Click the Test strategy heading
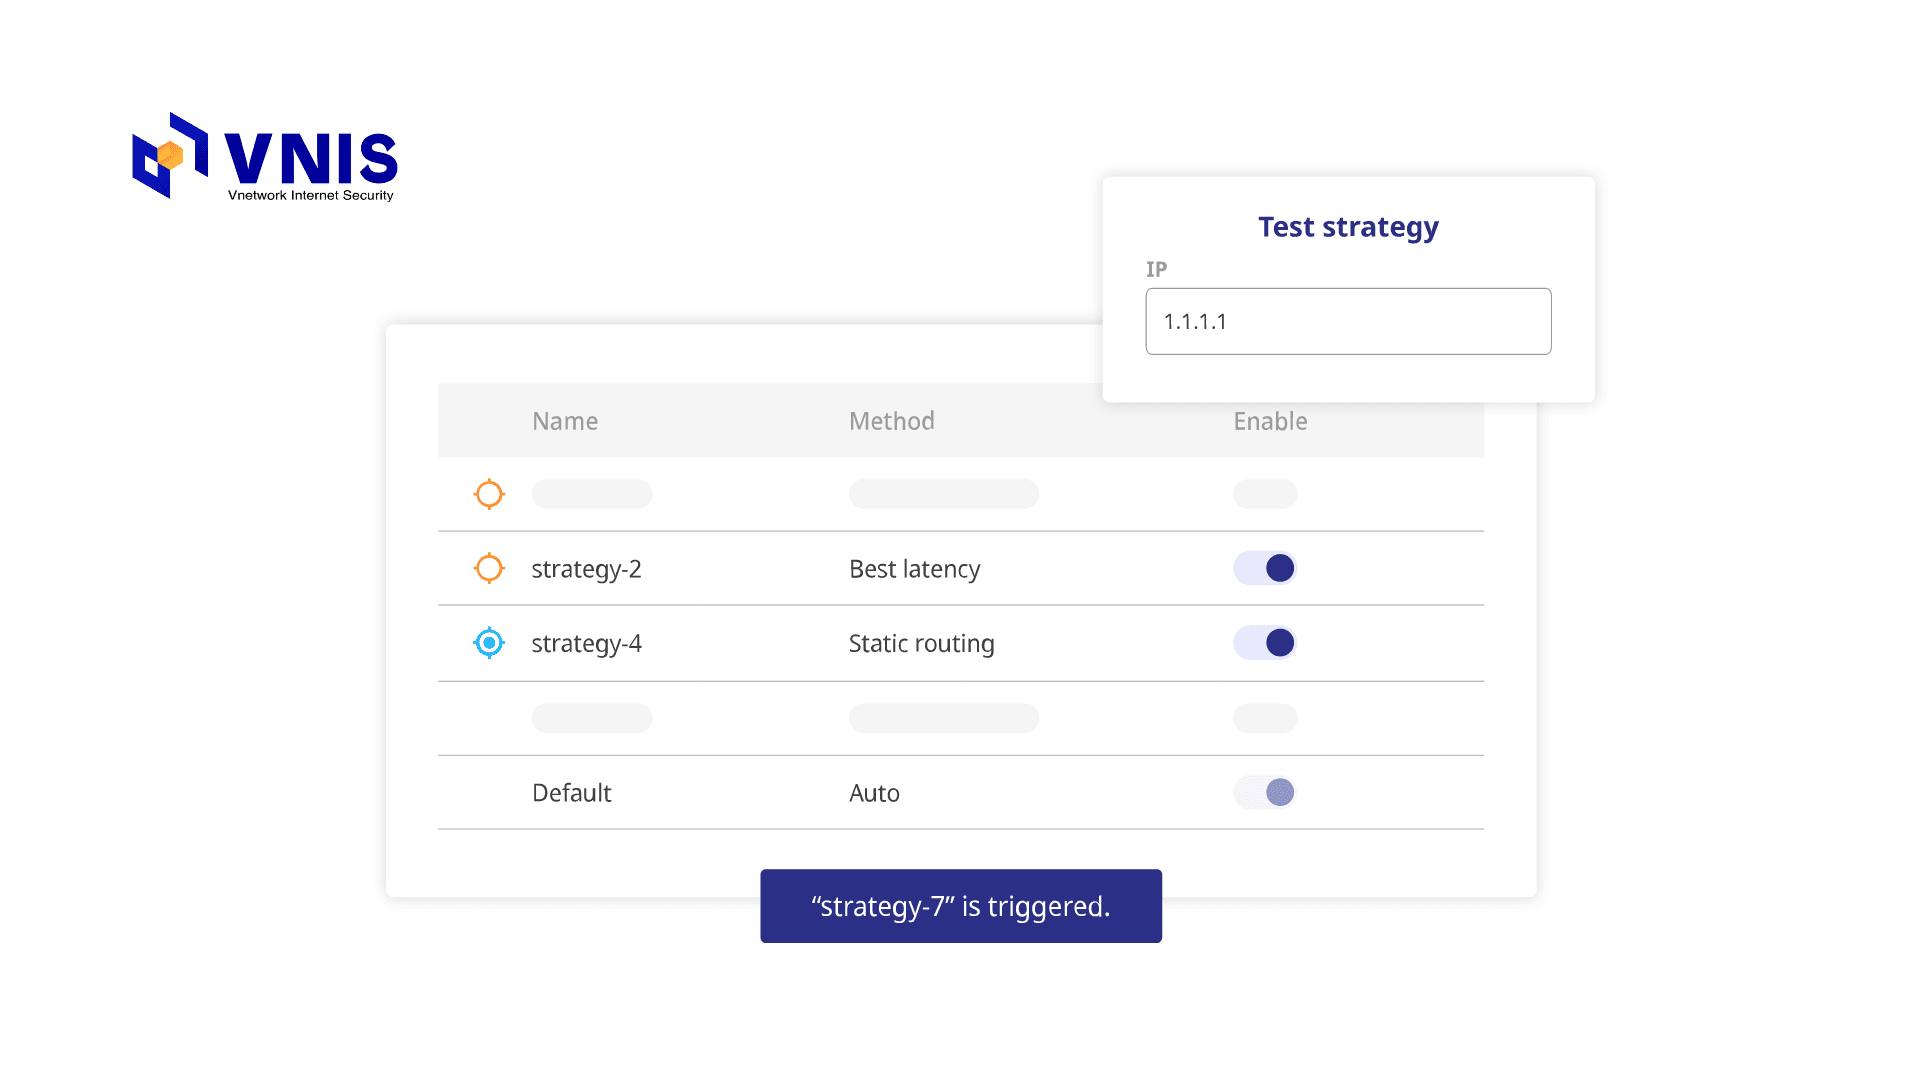The image size is (1920, 1080). point(1348,227)
